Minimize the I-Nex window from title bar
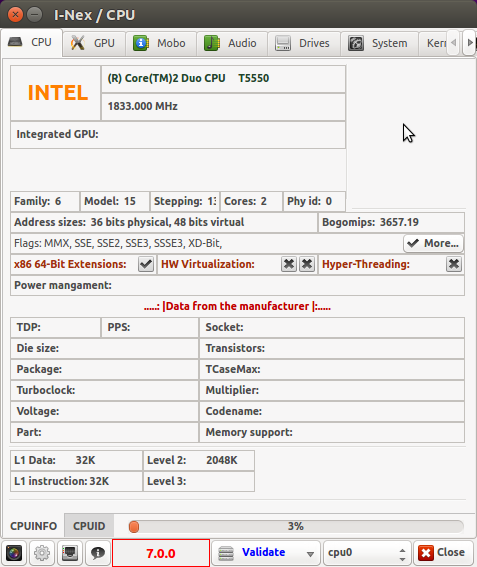477x567 pixels. (35, 15)
